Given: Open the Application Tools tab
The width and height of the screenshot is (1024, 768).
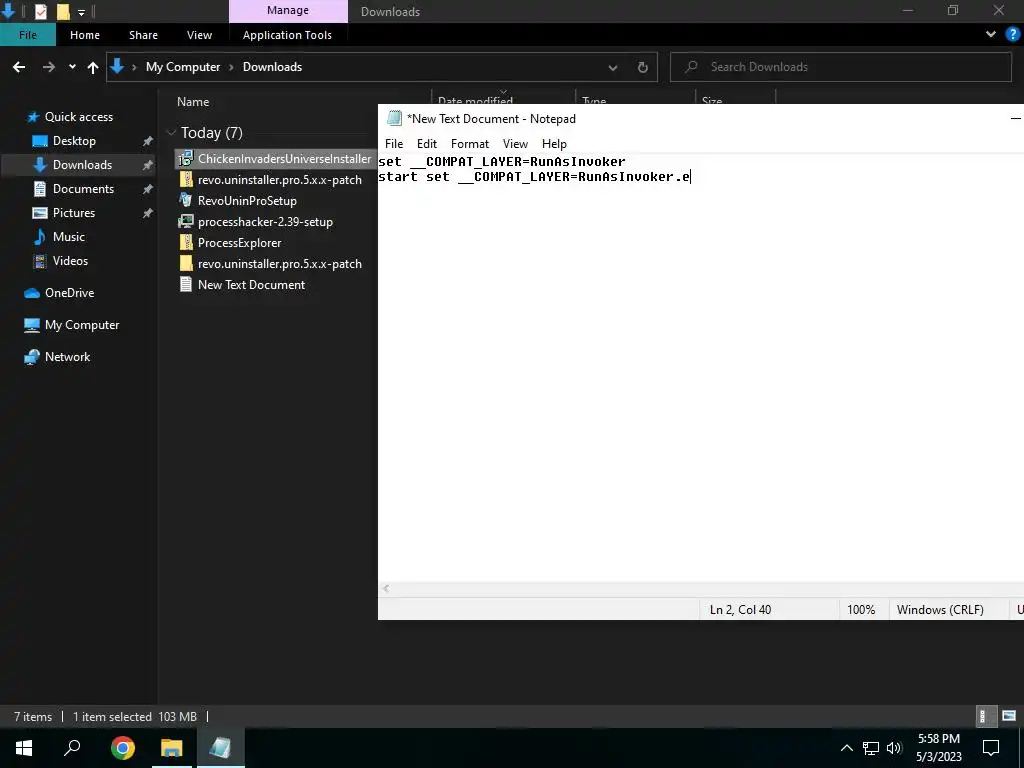Looking at the screenshot, I should (x=287, y=35).
